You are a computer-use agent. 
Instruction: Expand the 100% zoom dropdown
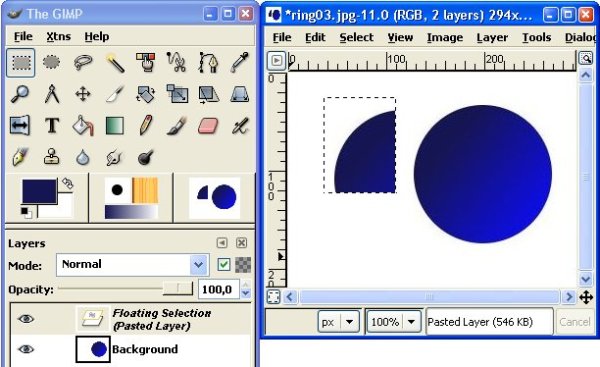[394, 322]
